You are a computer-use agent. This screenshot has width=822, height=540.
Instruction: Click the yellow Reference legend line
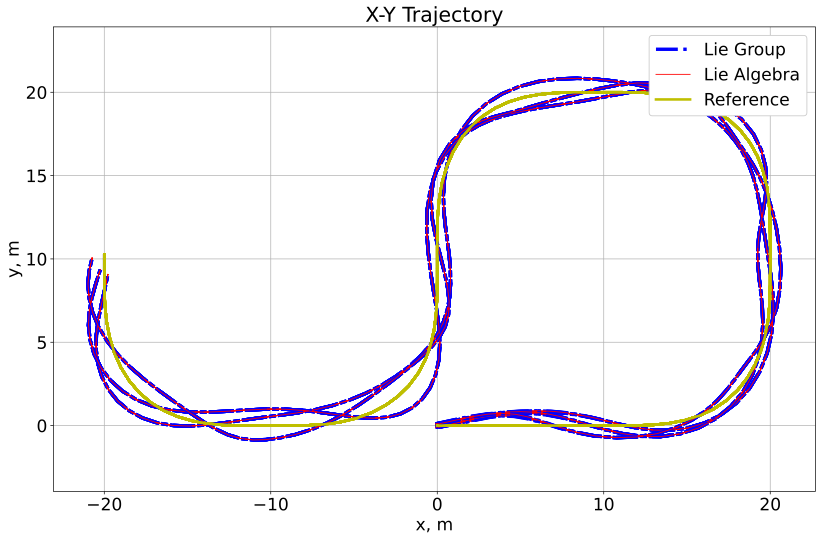pyautogui.click(x=673, y=100)
